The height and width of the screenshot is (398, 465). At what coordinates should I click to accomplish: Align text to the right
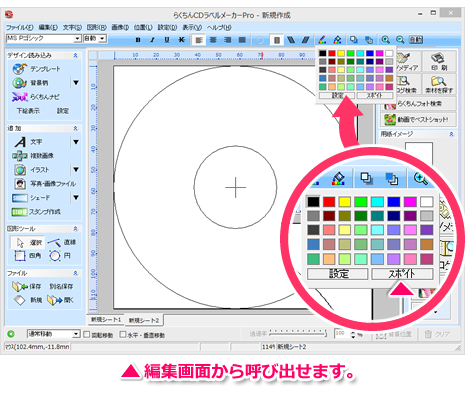(228, 40)
